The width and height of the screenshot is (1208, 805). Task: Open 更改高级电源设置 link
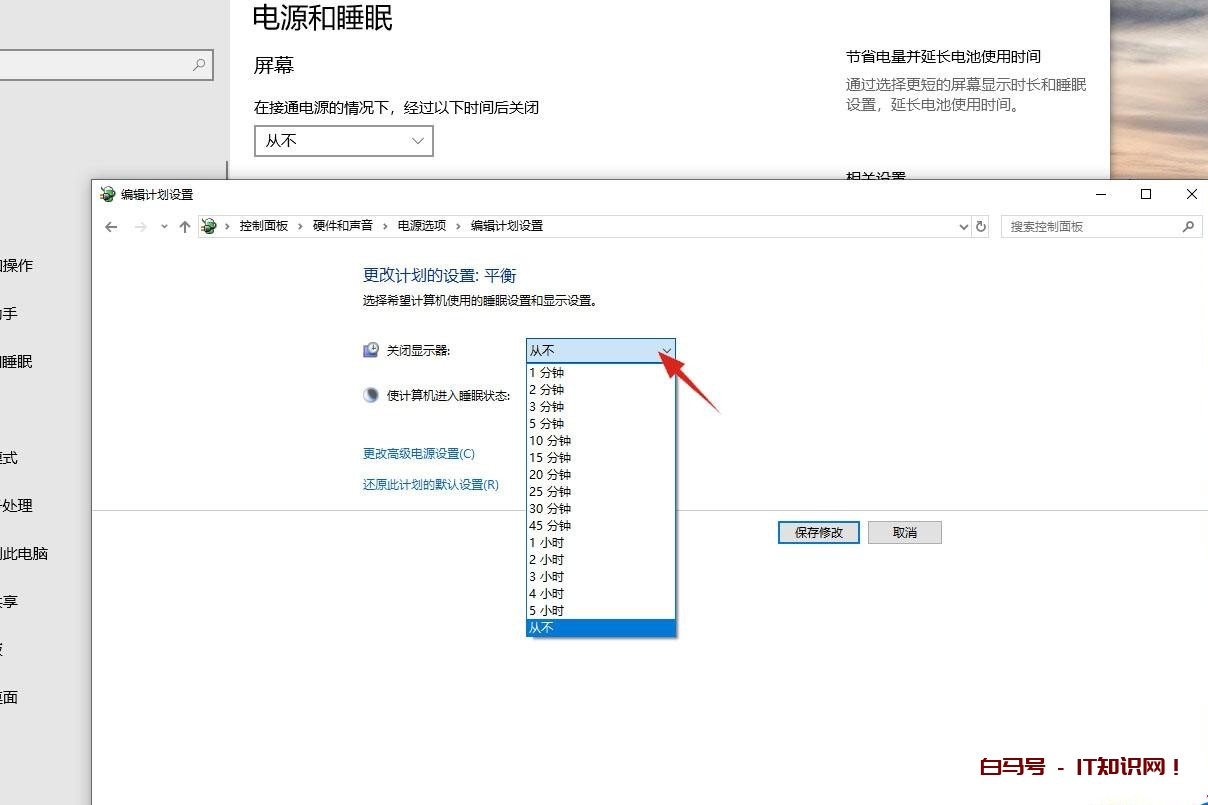[418, 454]
